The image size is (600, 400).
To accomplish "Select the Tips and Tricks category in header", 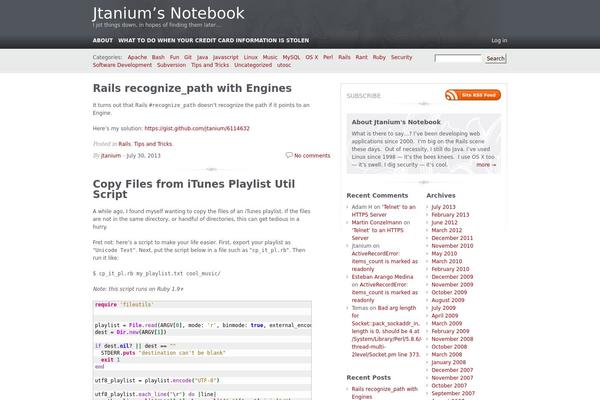I will 210,65.
